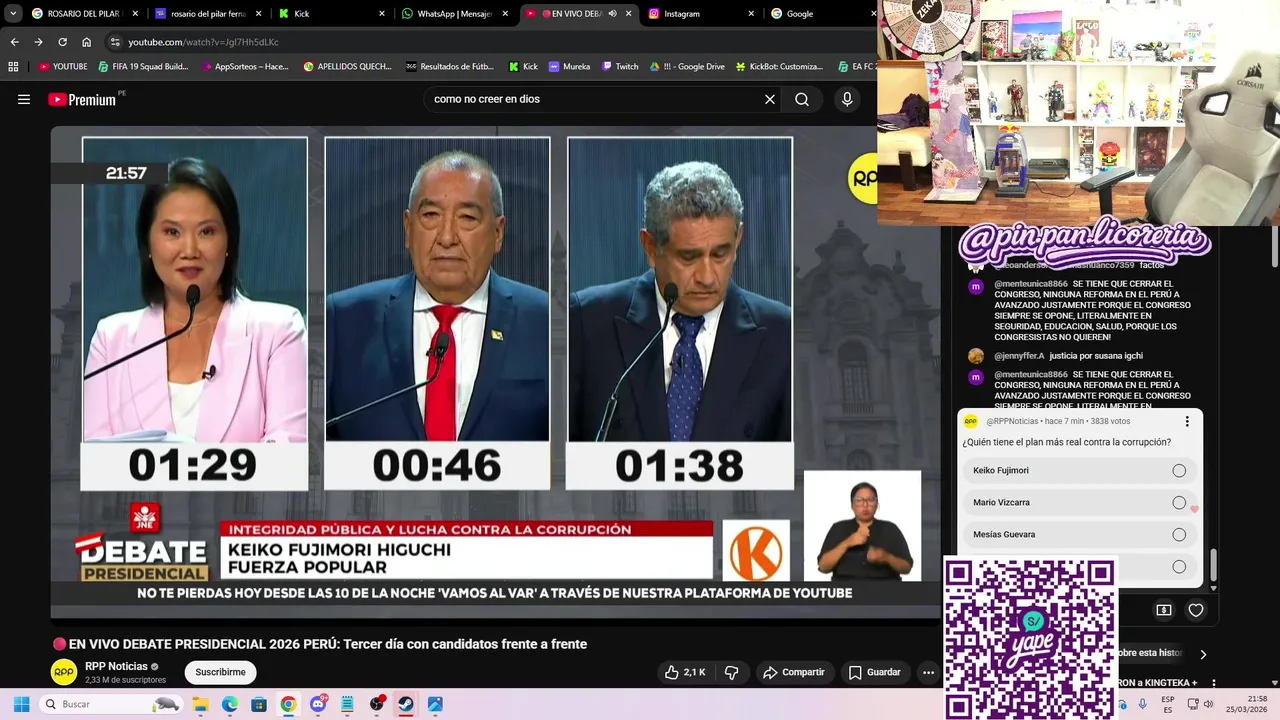
Task: Open the Twitch bookmark
Action: coord(620,67)
